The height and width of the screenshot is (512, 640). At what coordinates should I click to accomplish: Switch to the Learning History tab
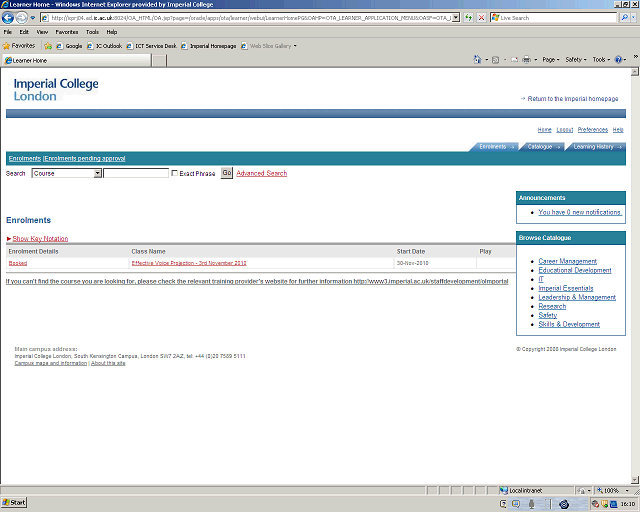tap(596, 147)
